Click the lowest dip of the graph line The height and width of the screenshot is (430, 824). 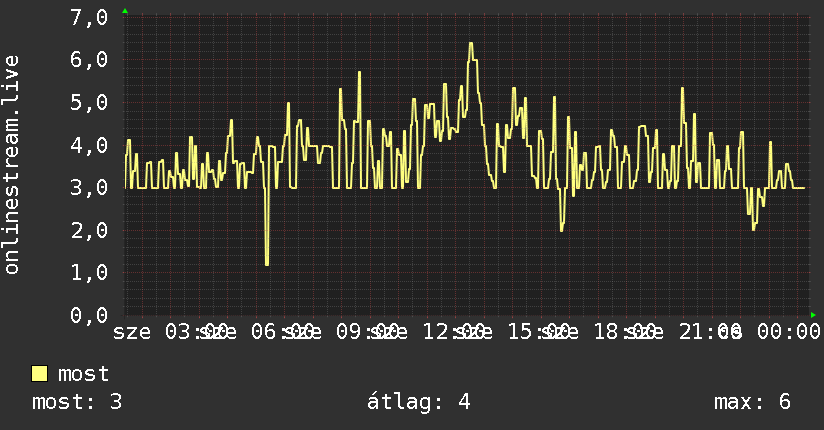(x=267, y=264)
